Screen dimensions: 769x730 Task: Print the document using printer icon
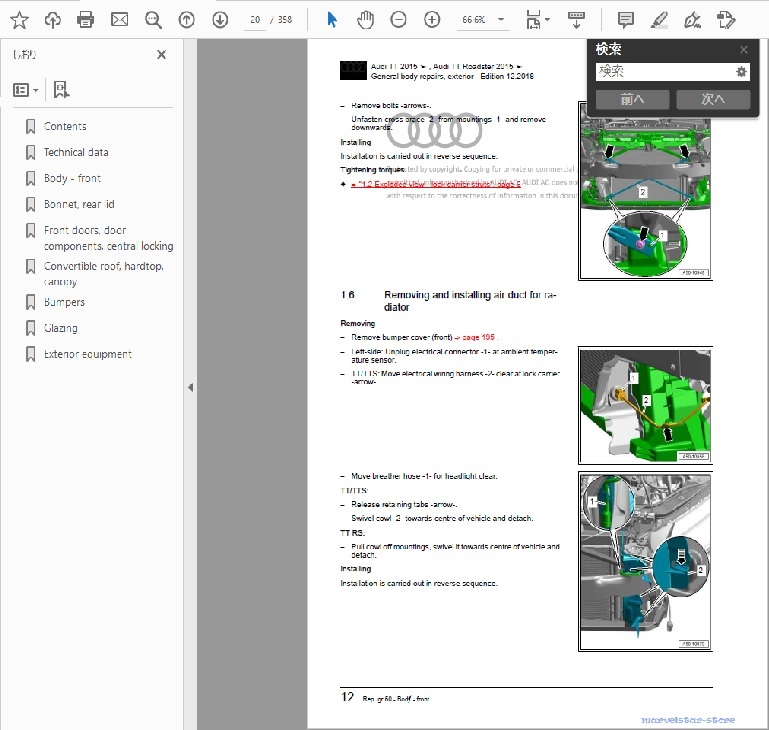(x=85, y=20)
